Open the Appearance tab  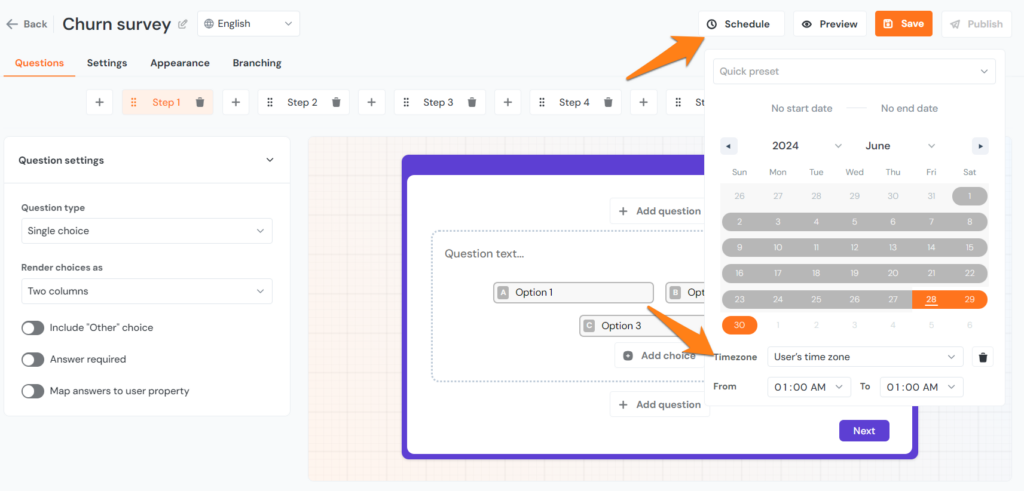(x=180, y=63)
